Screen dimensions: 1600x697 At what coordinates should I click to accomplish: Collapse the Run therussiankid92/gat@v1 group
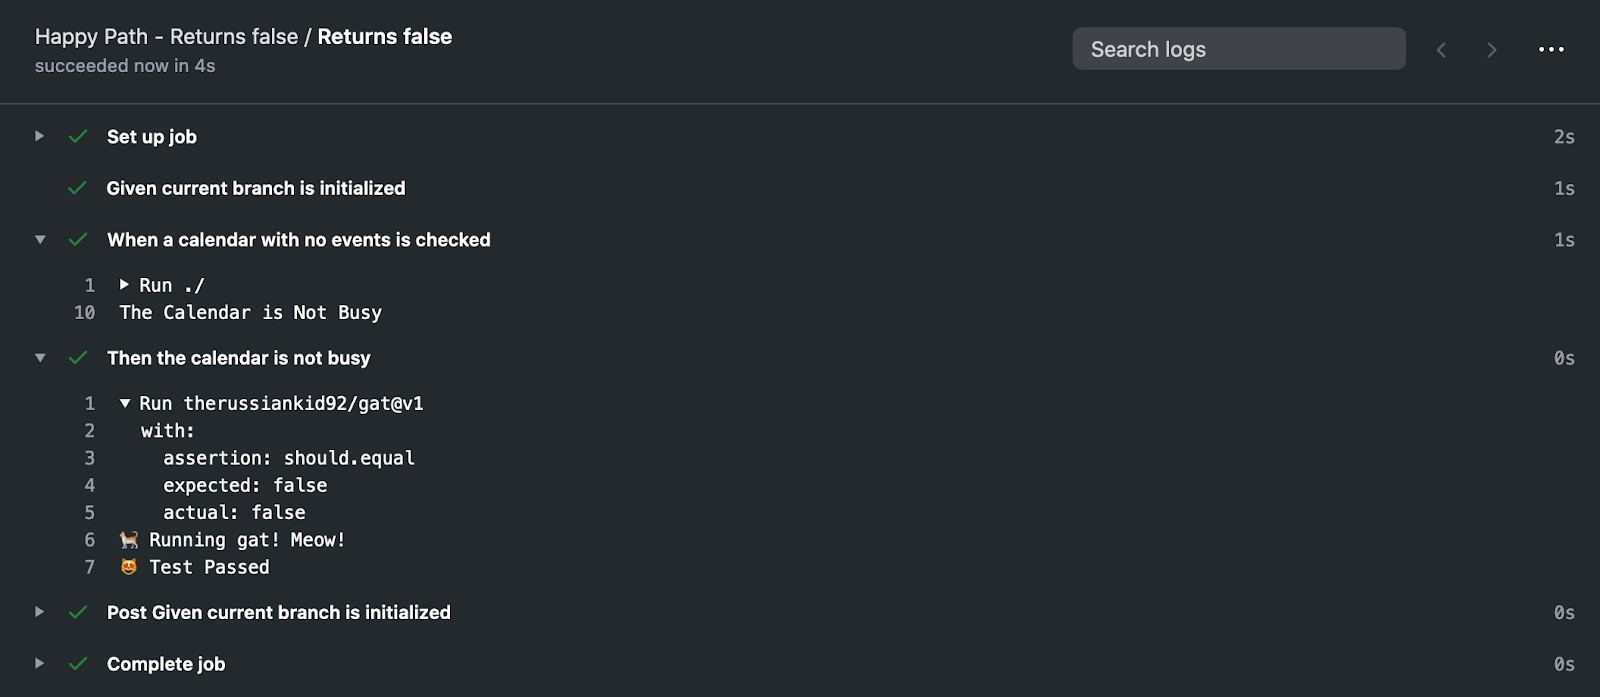coord(125,403)
